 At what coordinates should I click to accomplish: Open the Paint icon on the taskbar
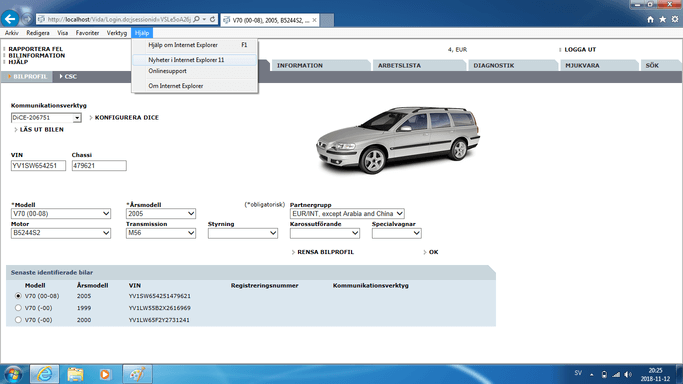[x=137, y=374]
